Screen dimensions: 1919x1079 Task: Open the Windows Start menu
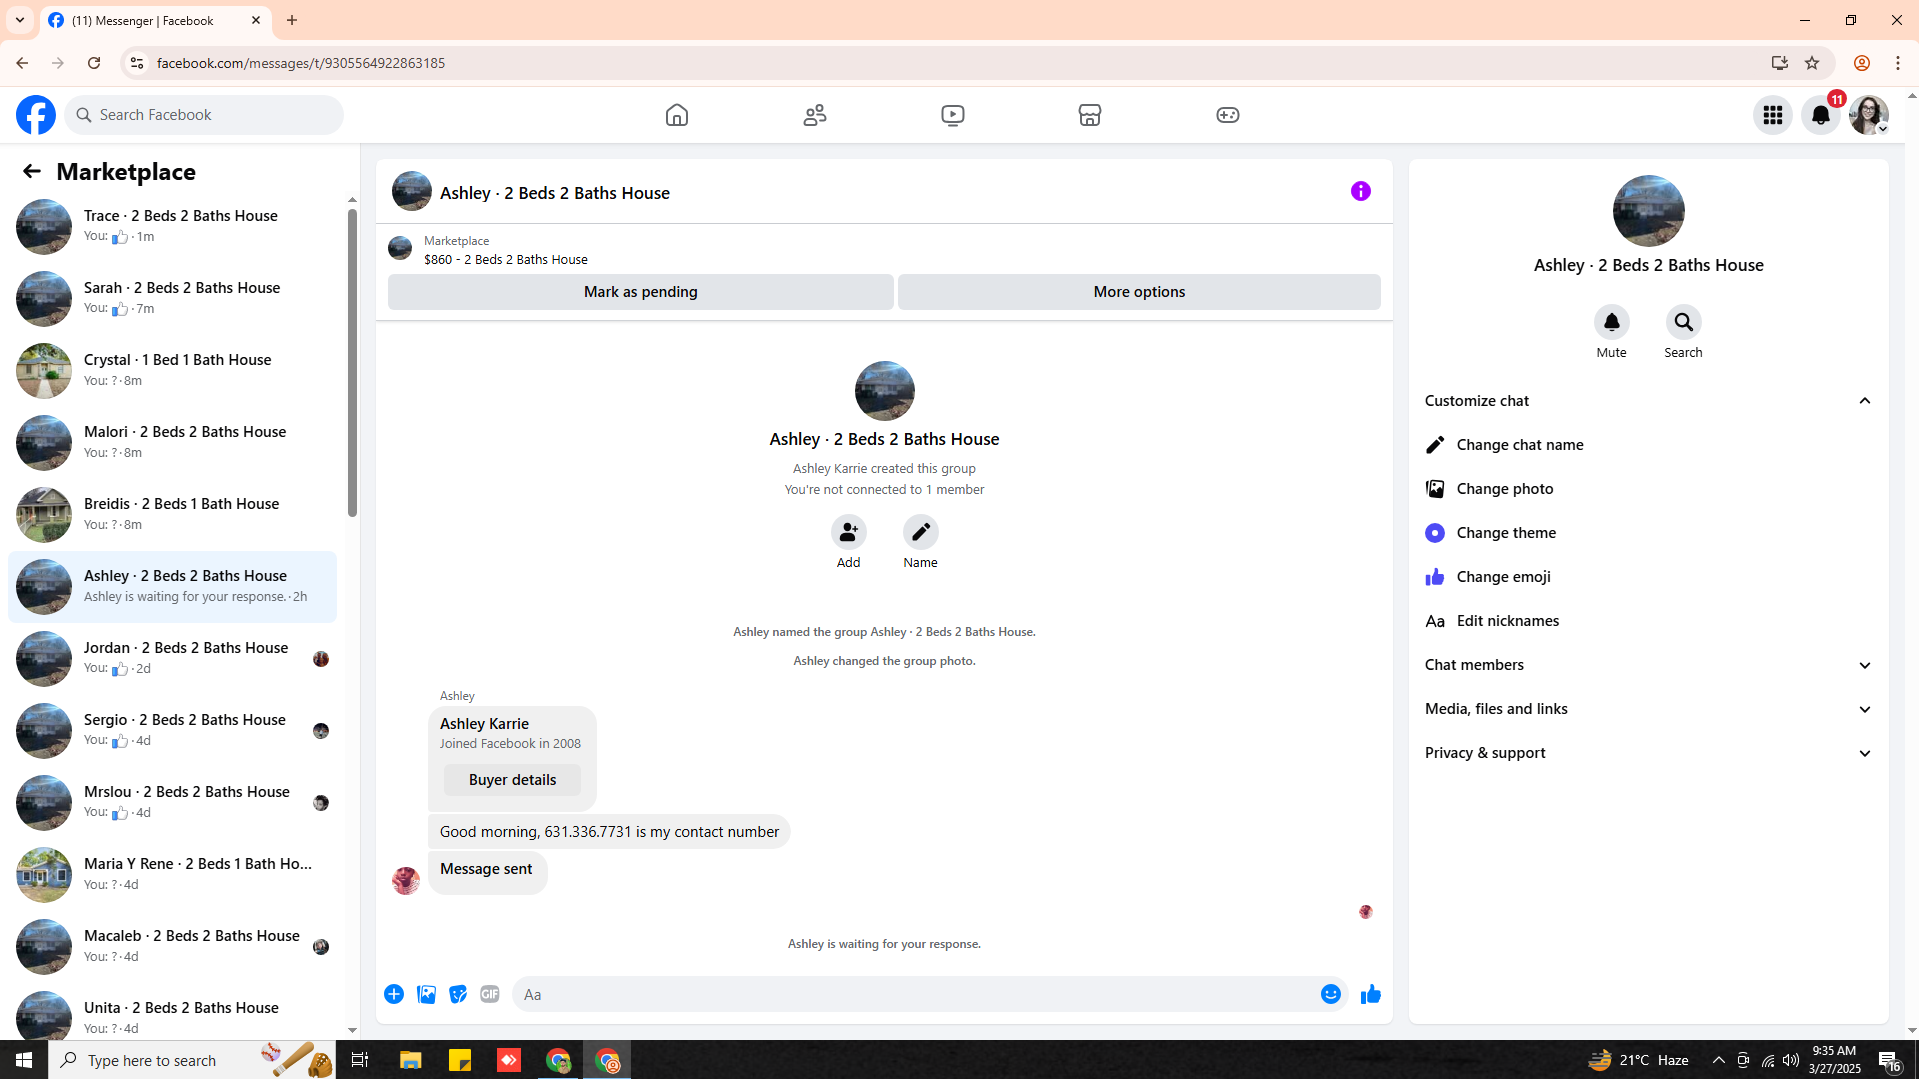click(x=24, y=1060)
